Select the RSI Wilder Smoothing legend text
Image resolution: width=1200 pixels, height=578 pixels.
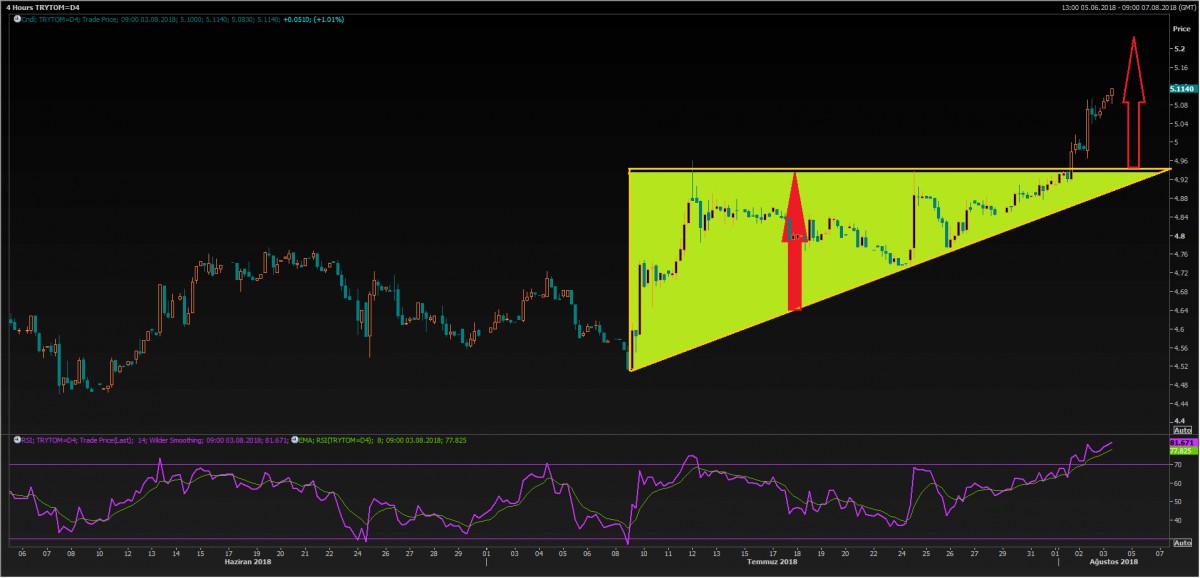(150, 439)
